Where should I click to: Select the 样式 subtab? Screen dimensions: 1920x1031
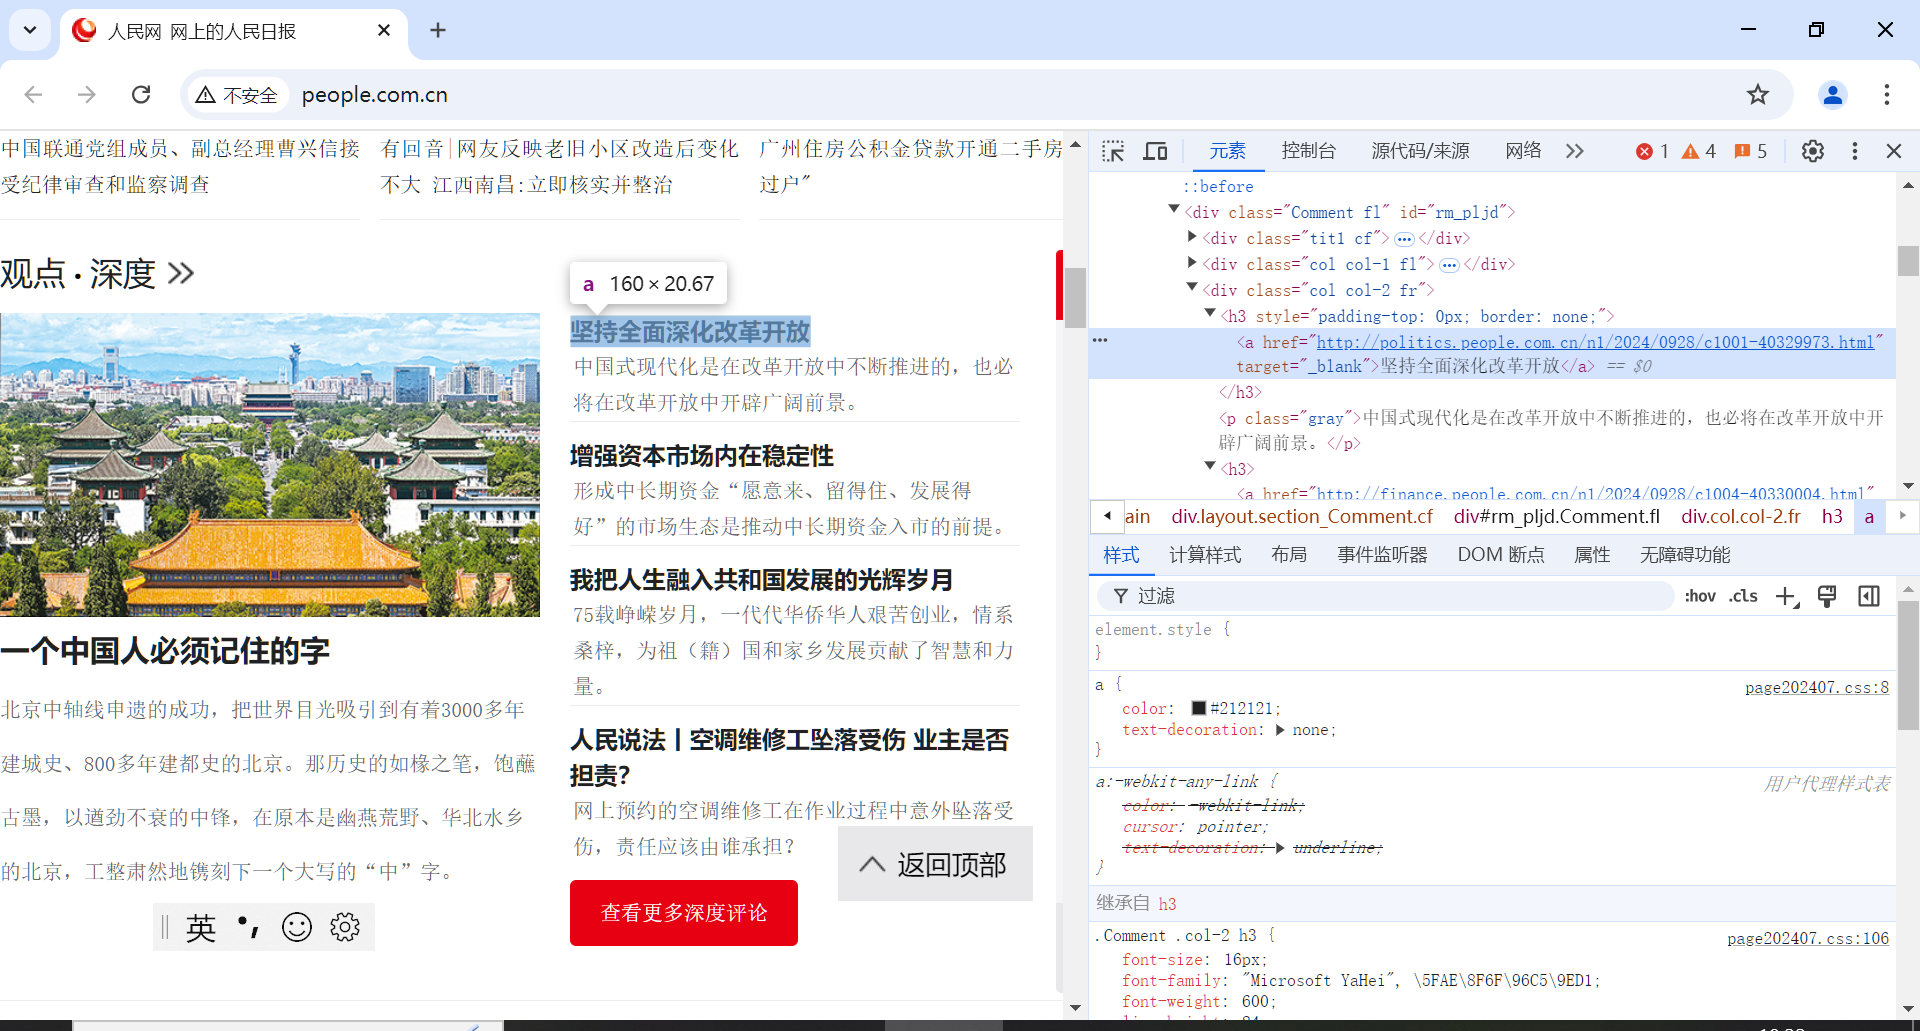click(x=1121, y=555)
